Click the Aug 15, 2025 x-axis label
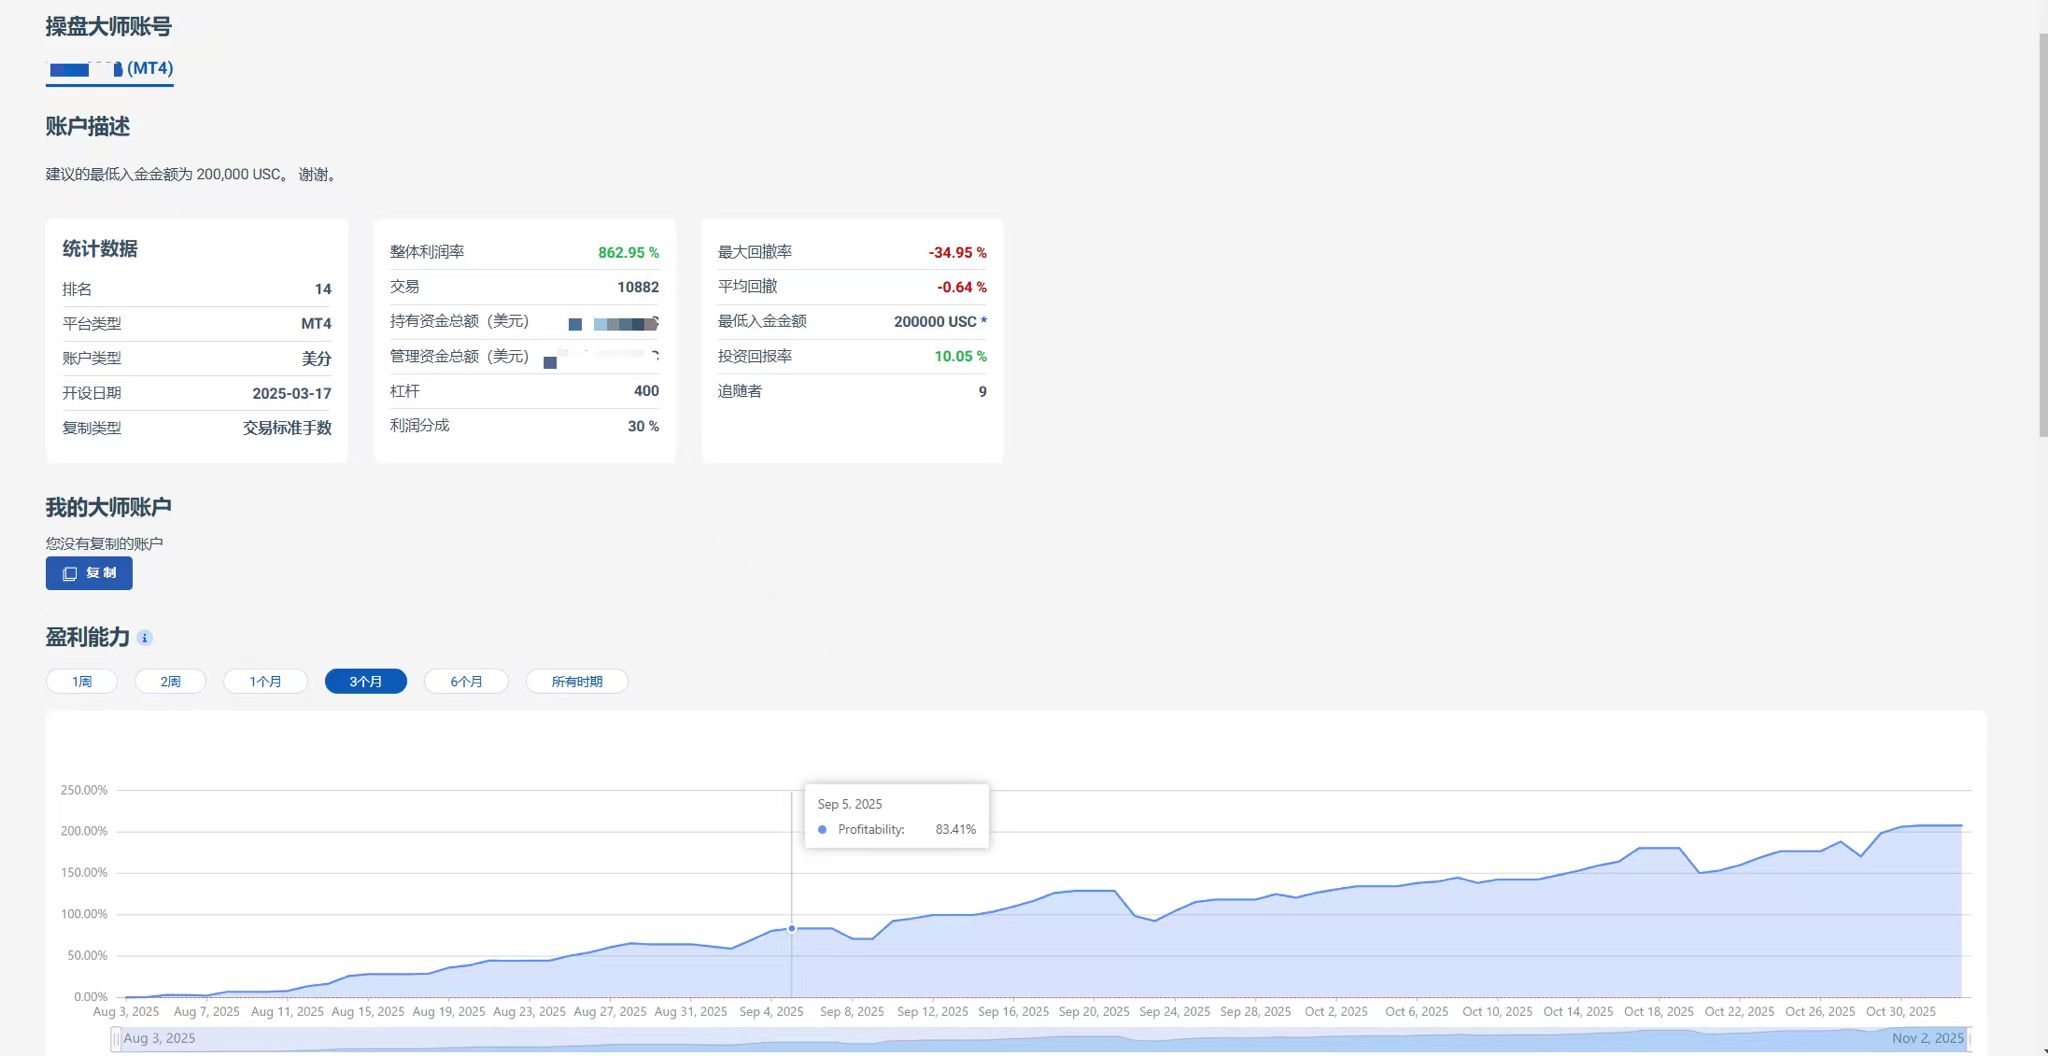Image resolution: width=2048 pixels, height=1056 pixels. click(368, 1012)
